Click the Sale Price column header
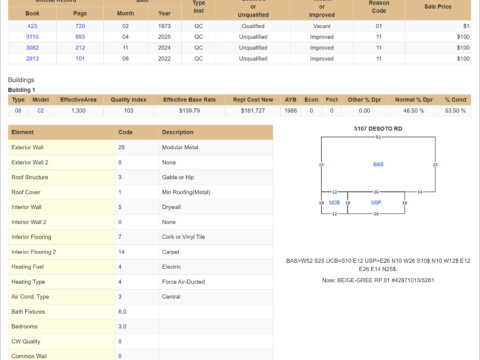This screenshot has height=360, width=480. coord(438,7)
